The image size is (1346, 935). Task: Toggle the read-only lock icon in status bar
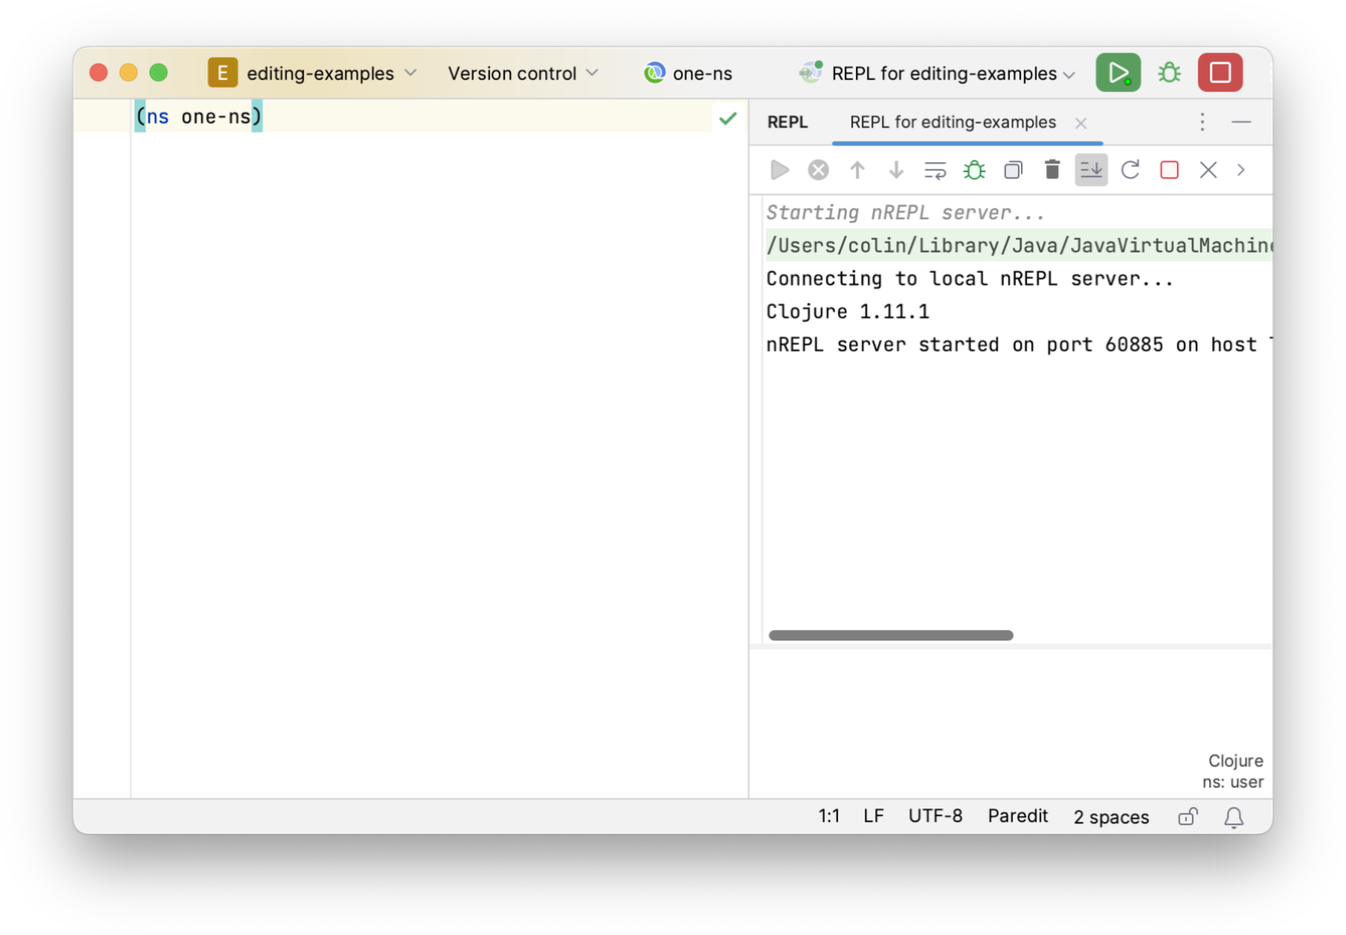tap(1187, 817)
